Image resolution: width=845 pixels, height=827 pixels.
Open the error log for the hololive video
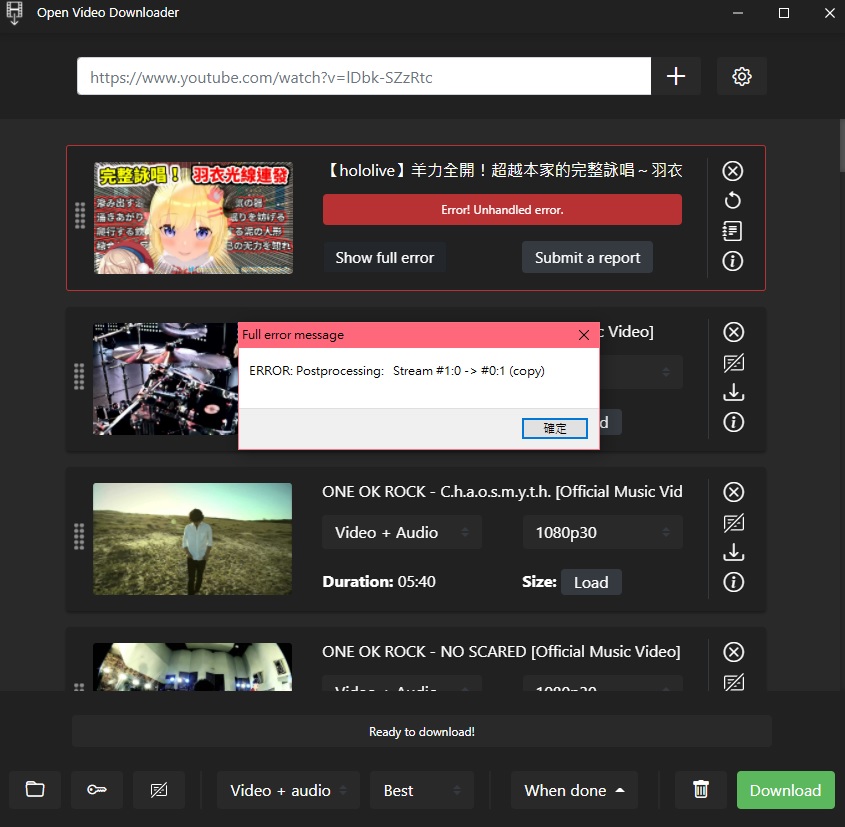pos(732,231)
